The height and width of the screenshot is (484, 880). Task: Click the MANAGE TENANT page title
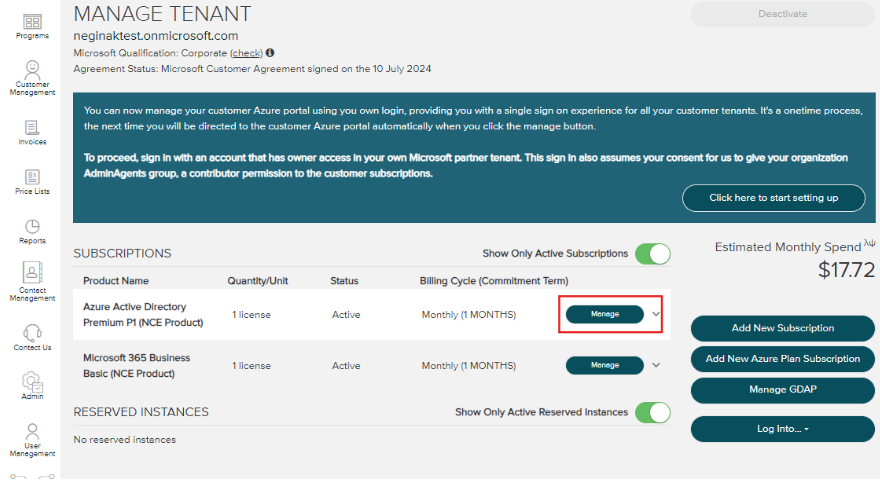(162, 14)
